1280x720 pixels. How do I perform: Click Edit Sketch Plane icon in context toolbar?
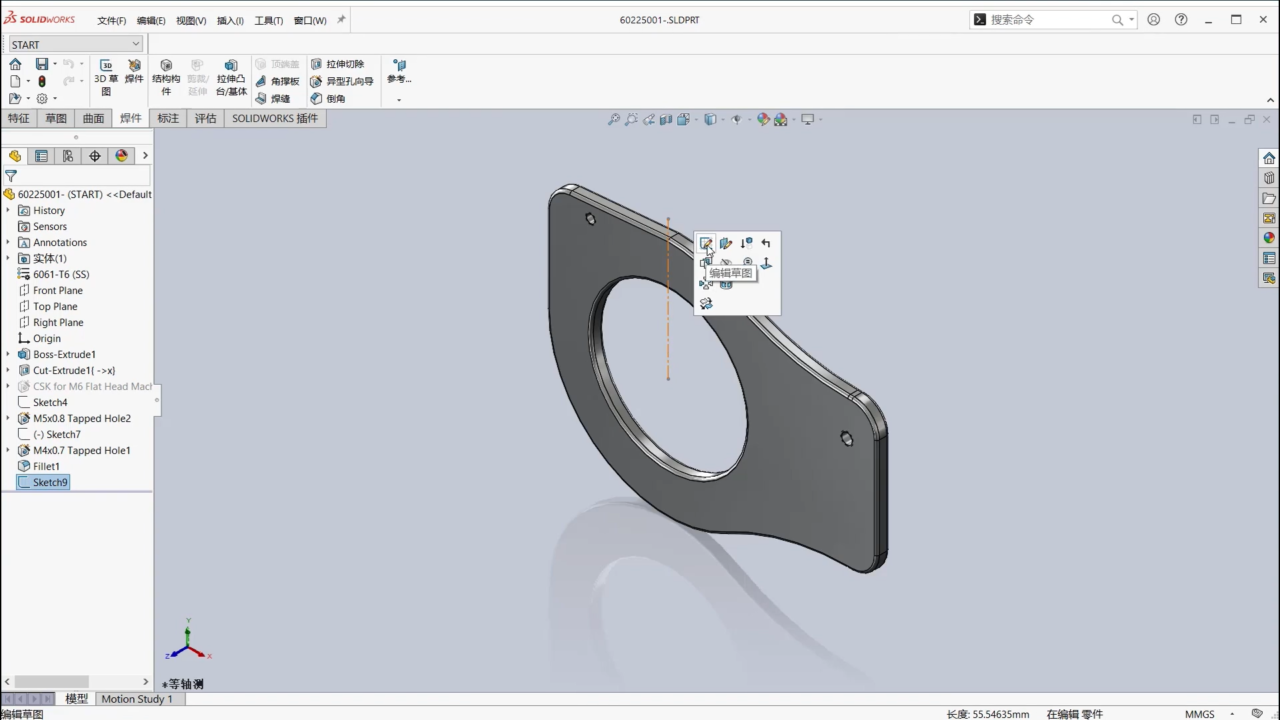pyautogui.click(x=726, y=243)
